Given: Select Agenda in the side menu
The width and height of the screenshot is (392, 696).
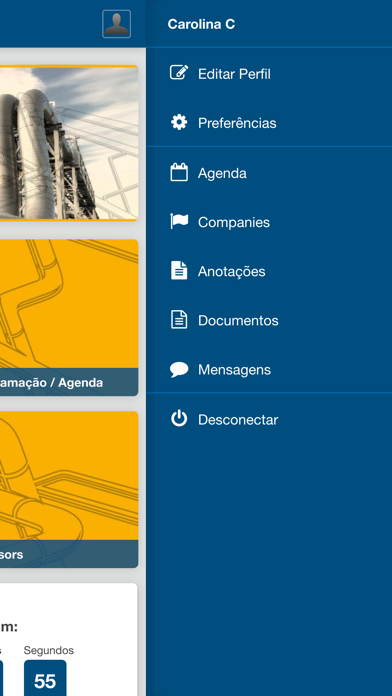Looking at the screenshot, I should point(269,173).
